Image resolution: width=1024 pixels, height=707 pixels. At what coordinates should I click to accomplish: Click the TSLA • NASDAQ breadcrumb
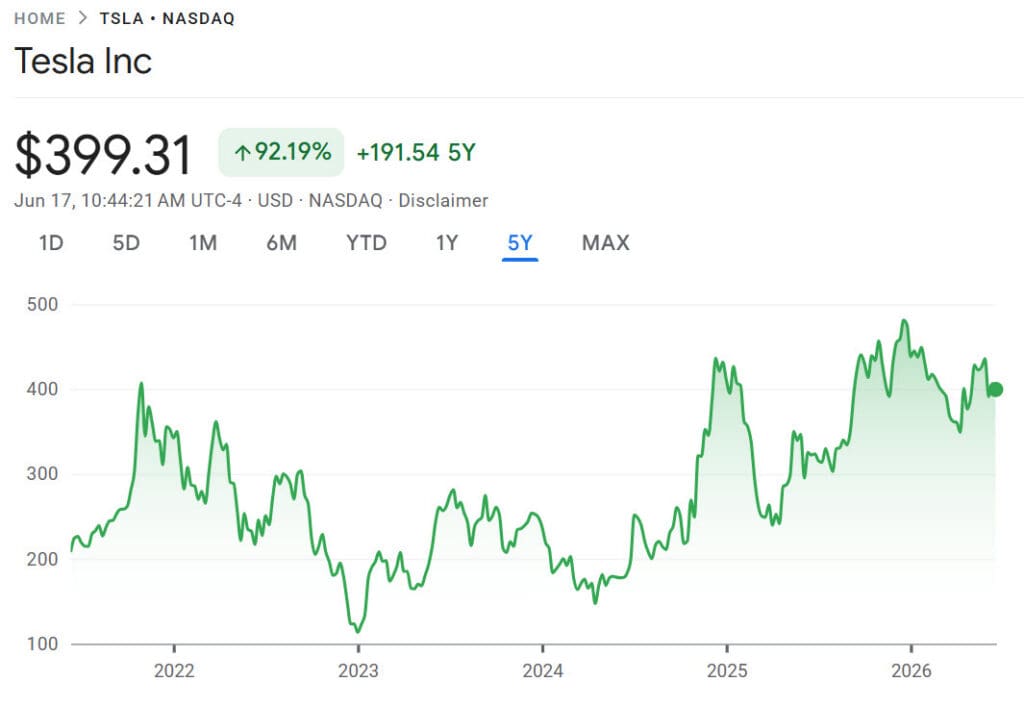pos(167,18)
